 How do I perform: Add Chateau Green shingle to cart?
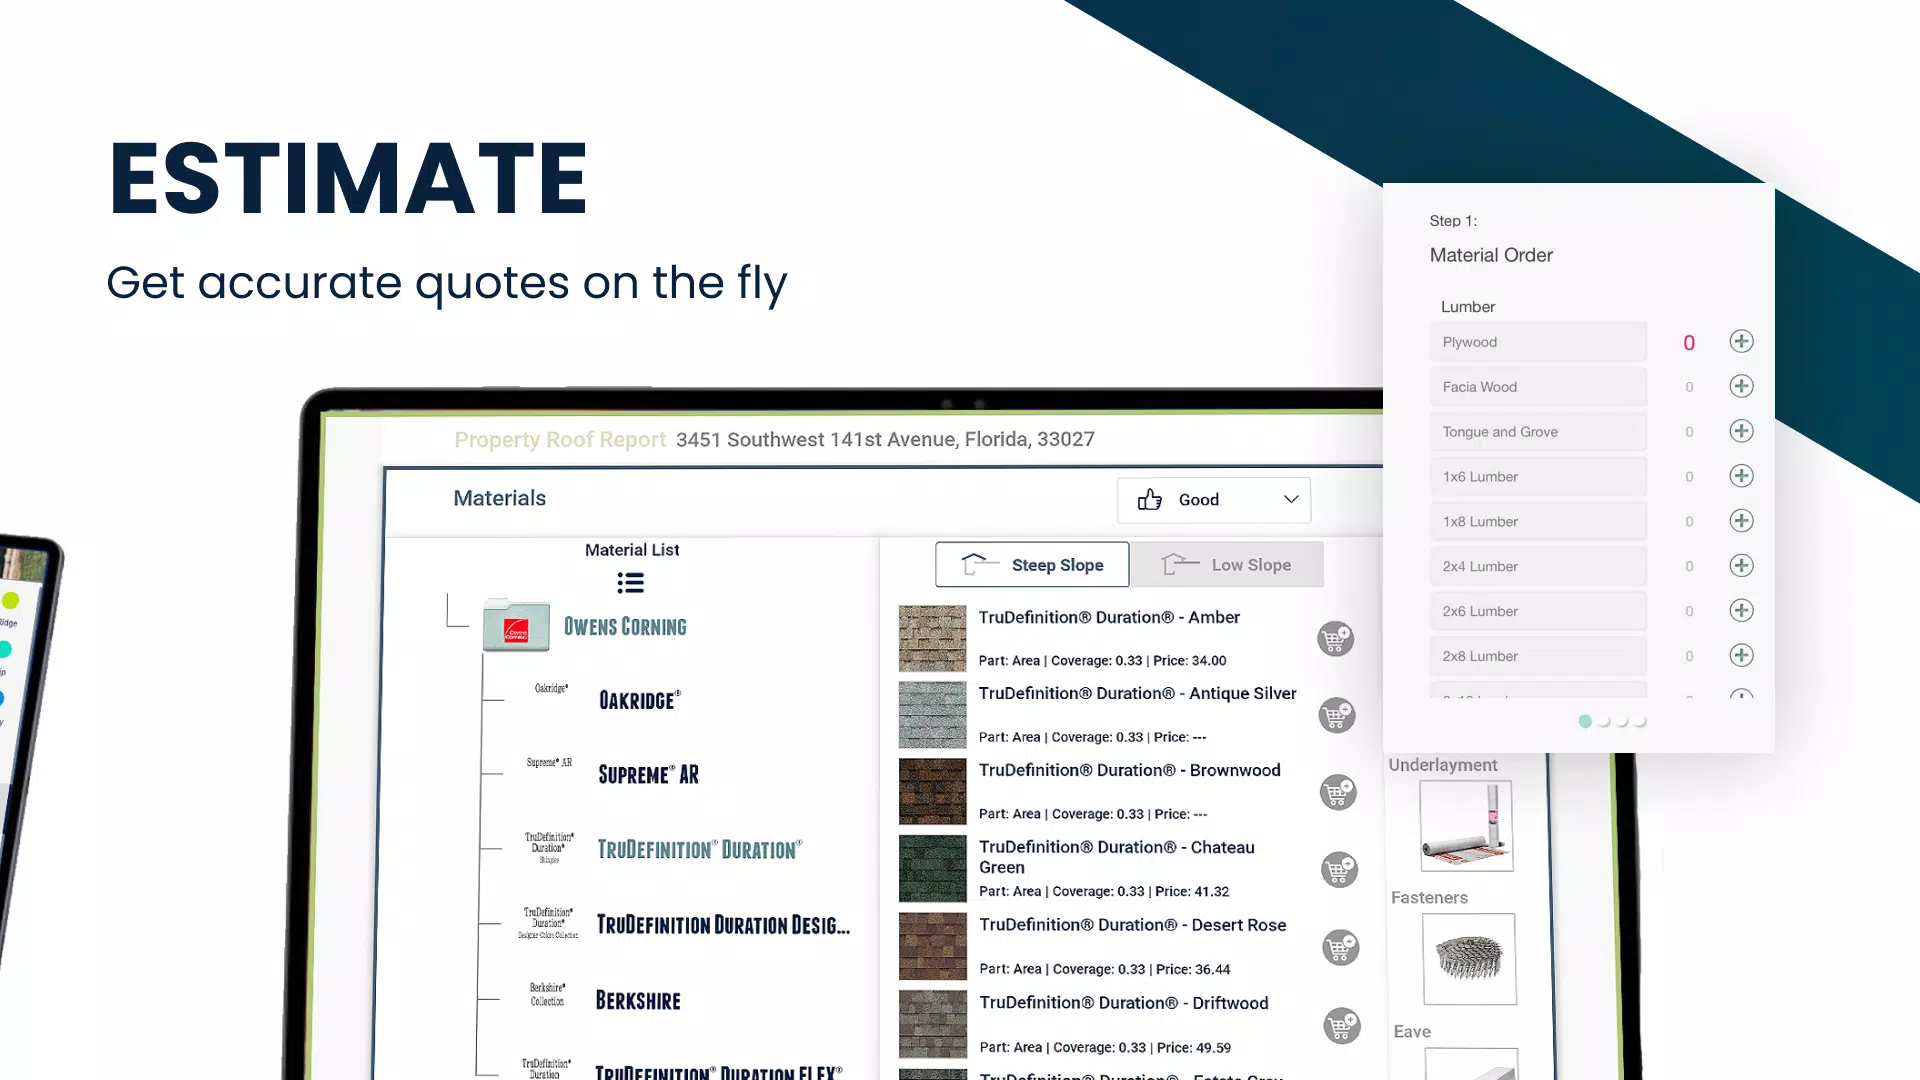pyautogui.click(x=1339, y=870)
